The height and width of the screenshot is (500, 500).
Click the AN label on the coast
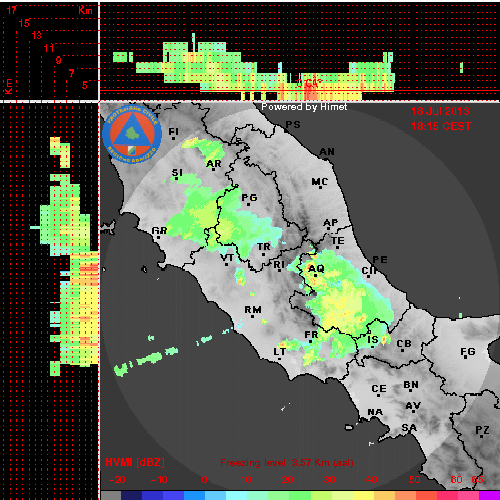click(327, 152)
